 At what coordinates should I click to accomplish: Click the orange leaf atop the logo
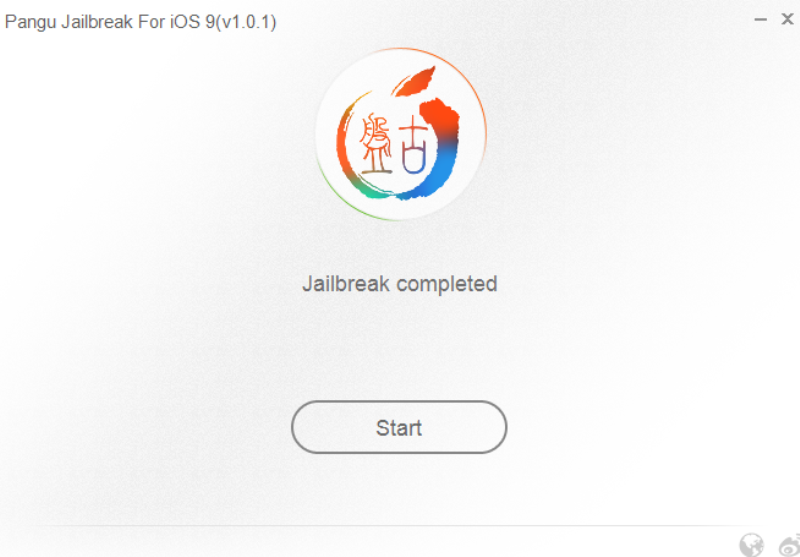414,82
